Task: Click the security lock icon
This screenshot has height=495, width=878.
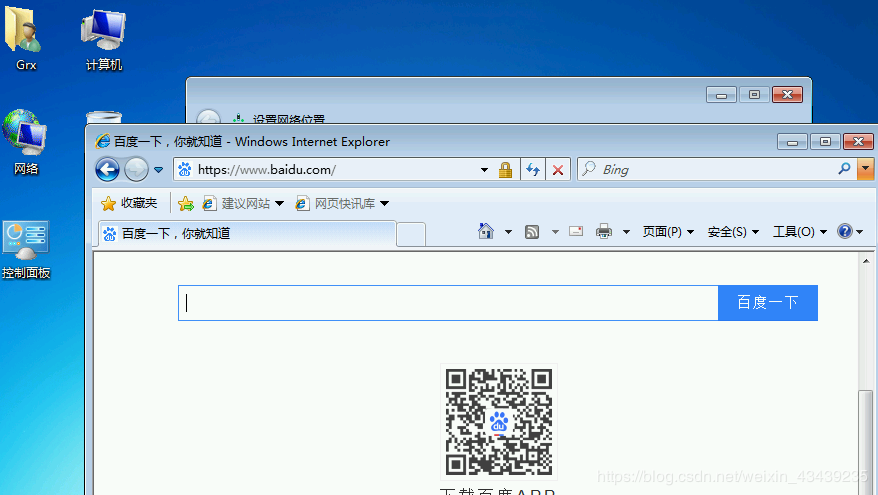Action: click(506, 170)
